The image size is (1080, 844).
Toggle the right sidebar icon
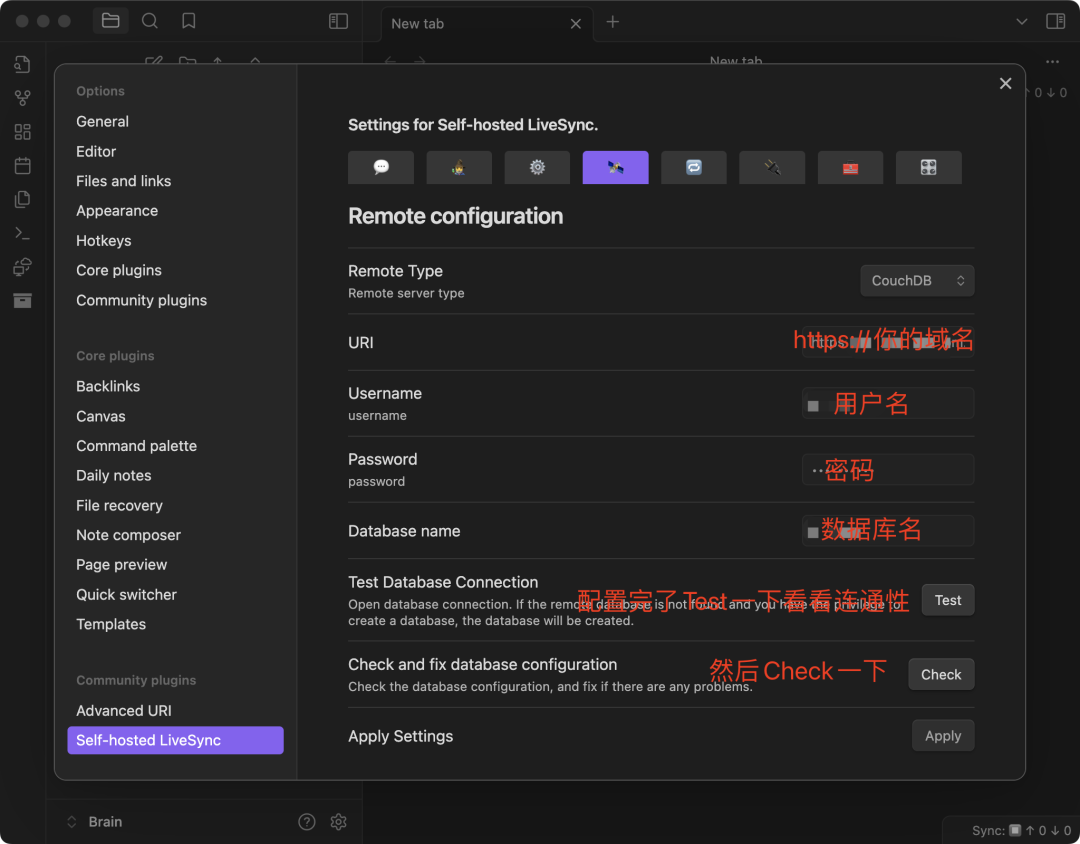1055,21
